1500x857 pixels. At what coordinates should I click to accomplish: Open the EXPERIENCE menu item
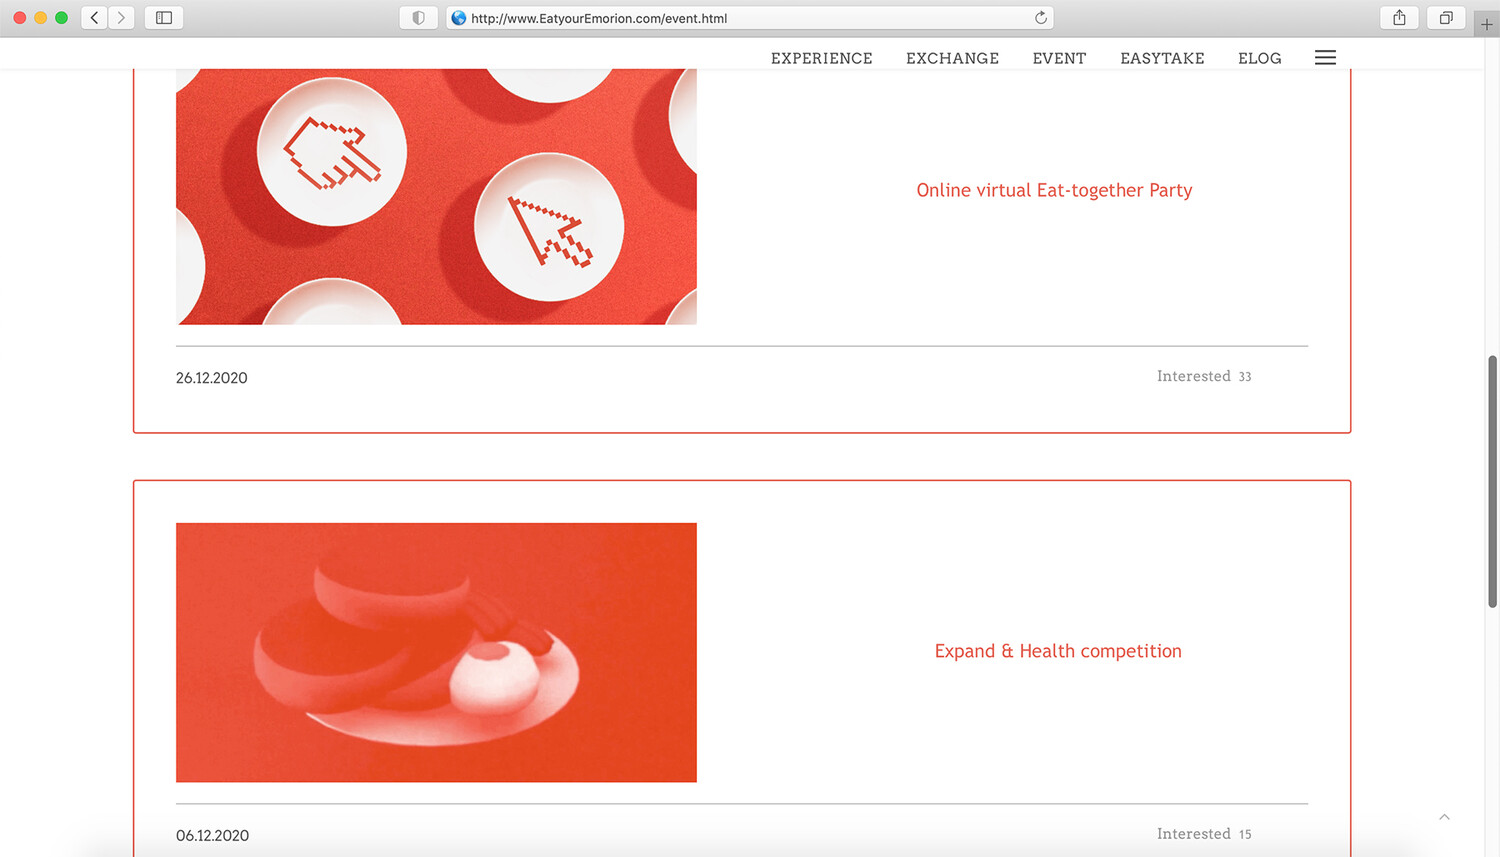(821, 58)
